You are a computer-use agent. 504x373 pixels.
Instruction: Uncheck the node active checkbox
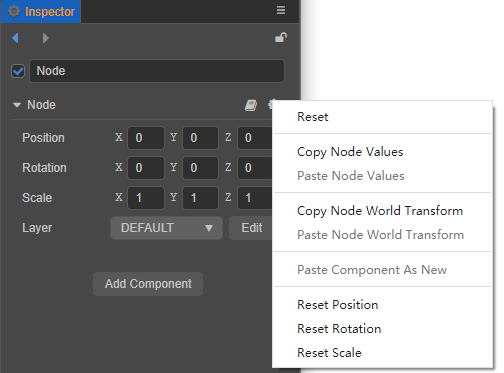pos(18,71)
